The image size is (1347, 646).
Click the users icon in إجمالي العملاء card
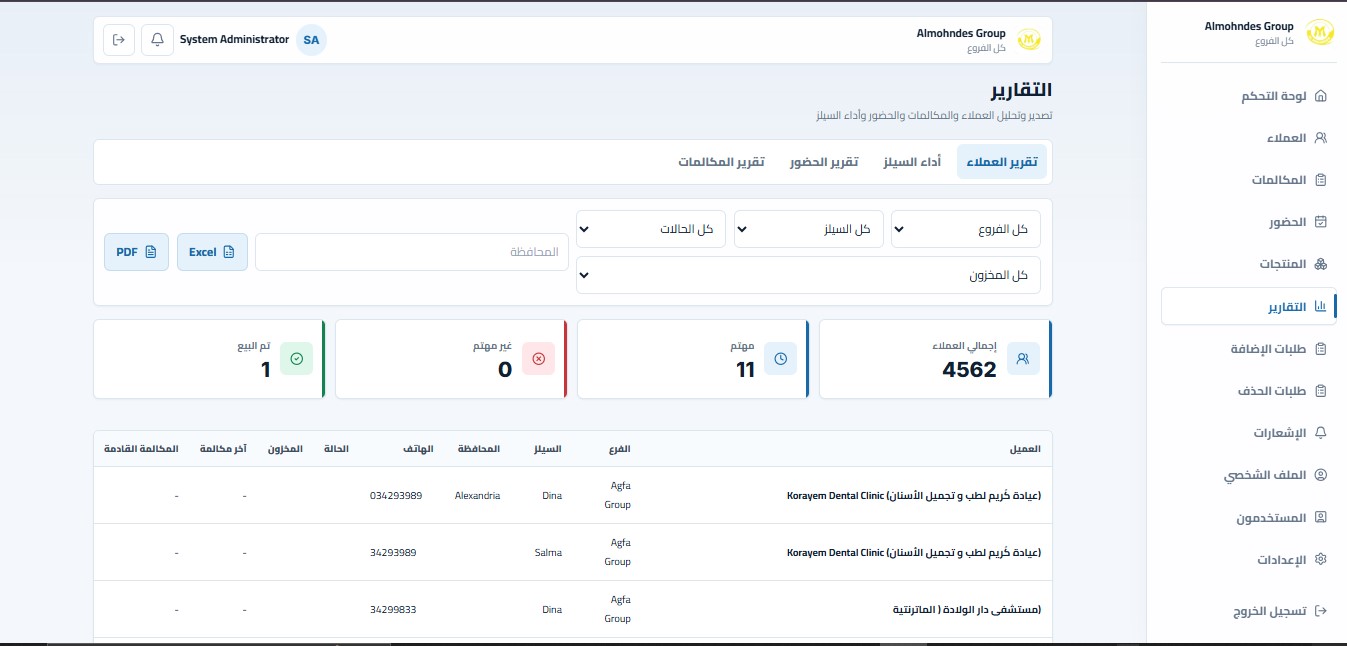click(x=1023, y=358)
